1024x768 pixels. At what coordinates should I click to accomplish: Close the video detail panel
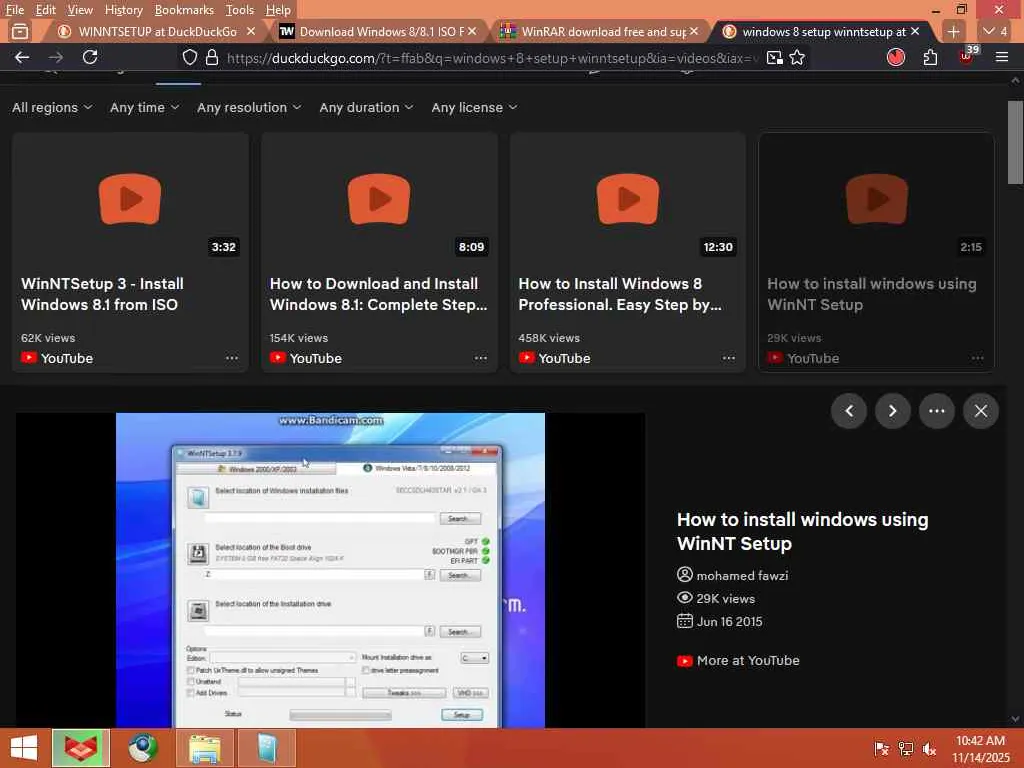pyautogui.click(x=980, y=411)
